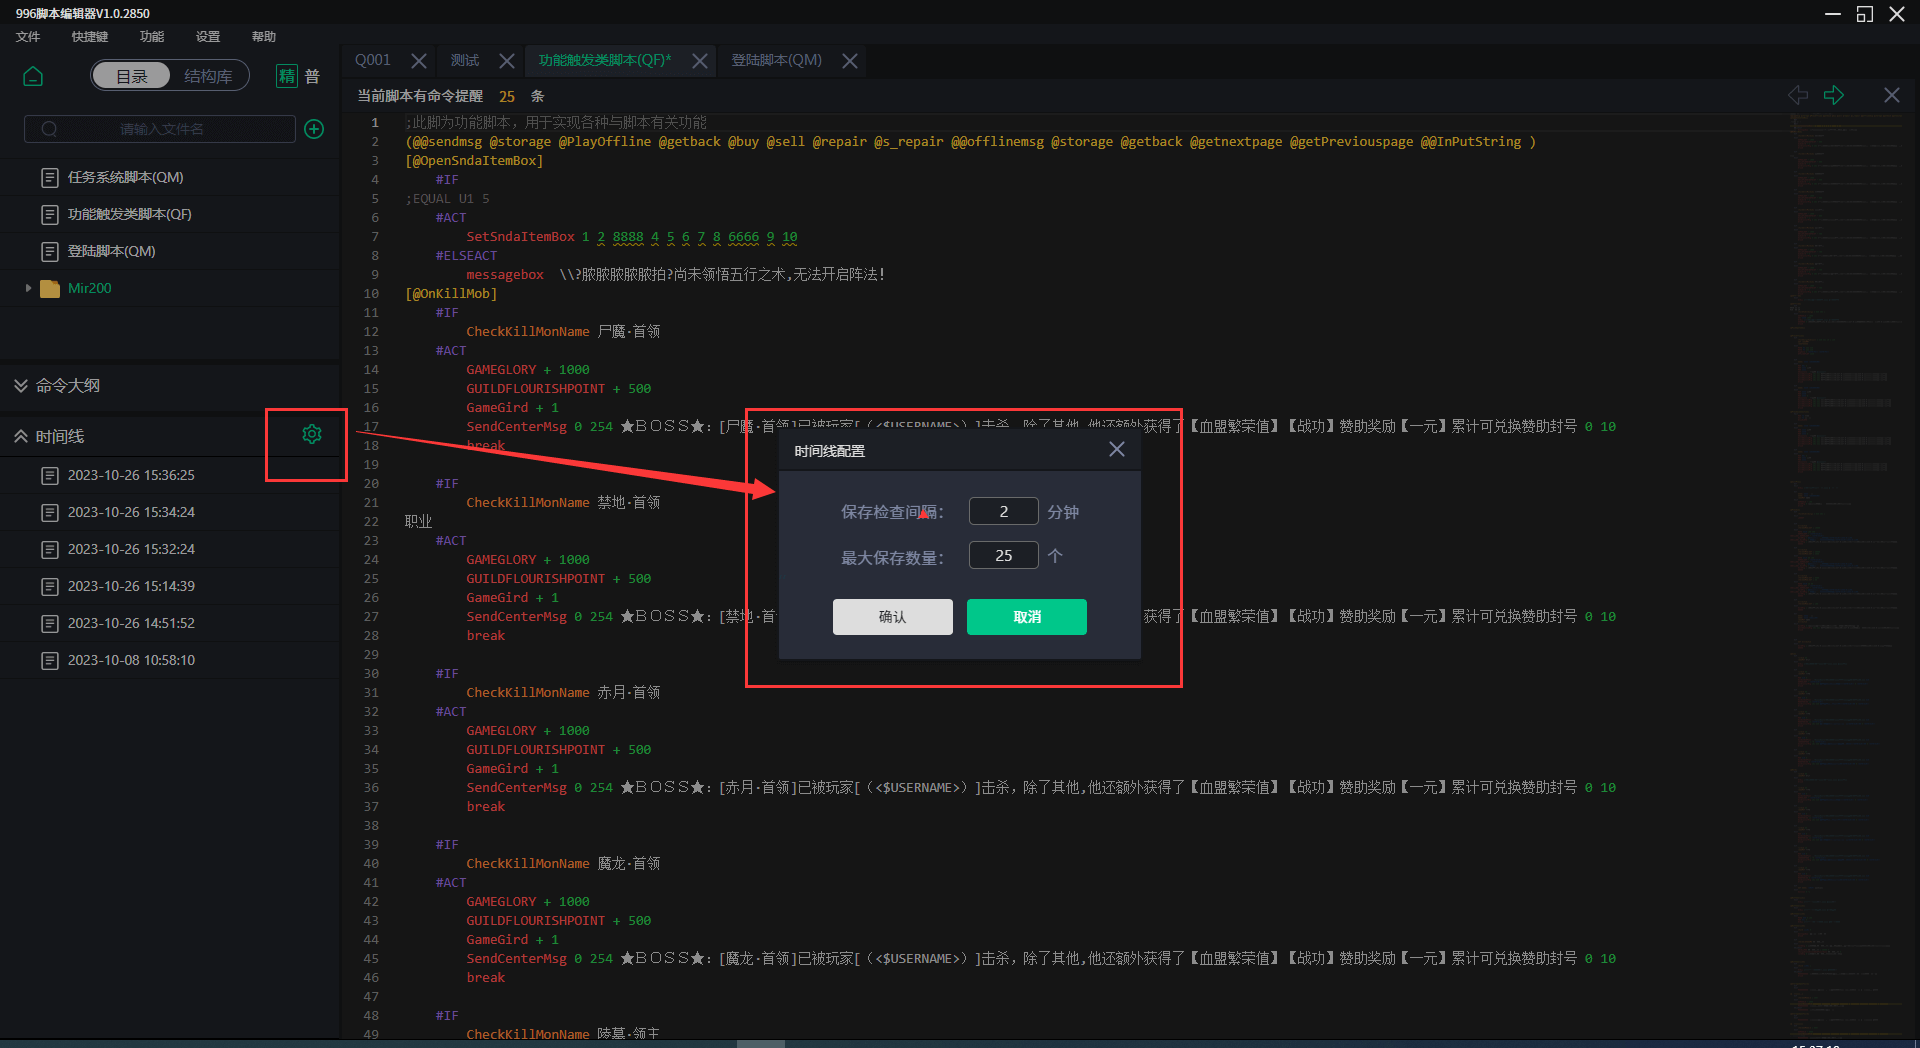The height and width of the screenshot is (1048, 1920).
Task: Click file icon of 2023-10-26 15:14:39 entry
Action: pos(50,586)
